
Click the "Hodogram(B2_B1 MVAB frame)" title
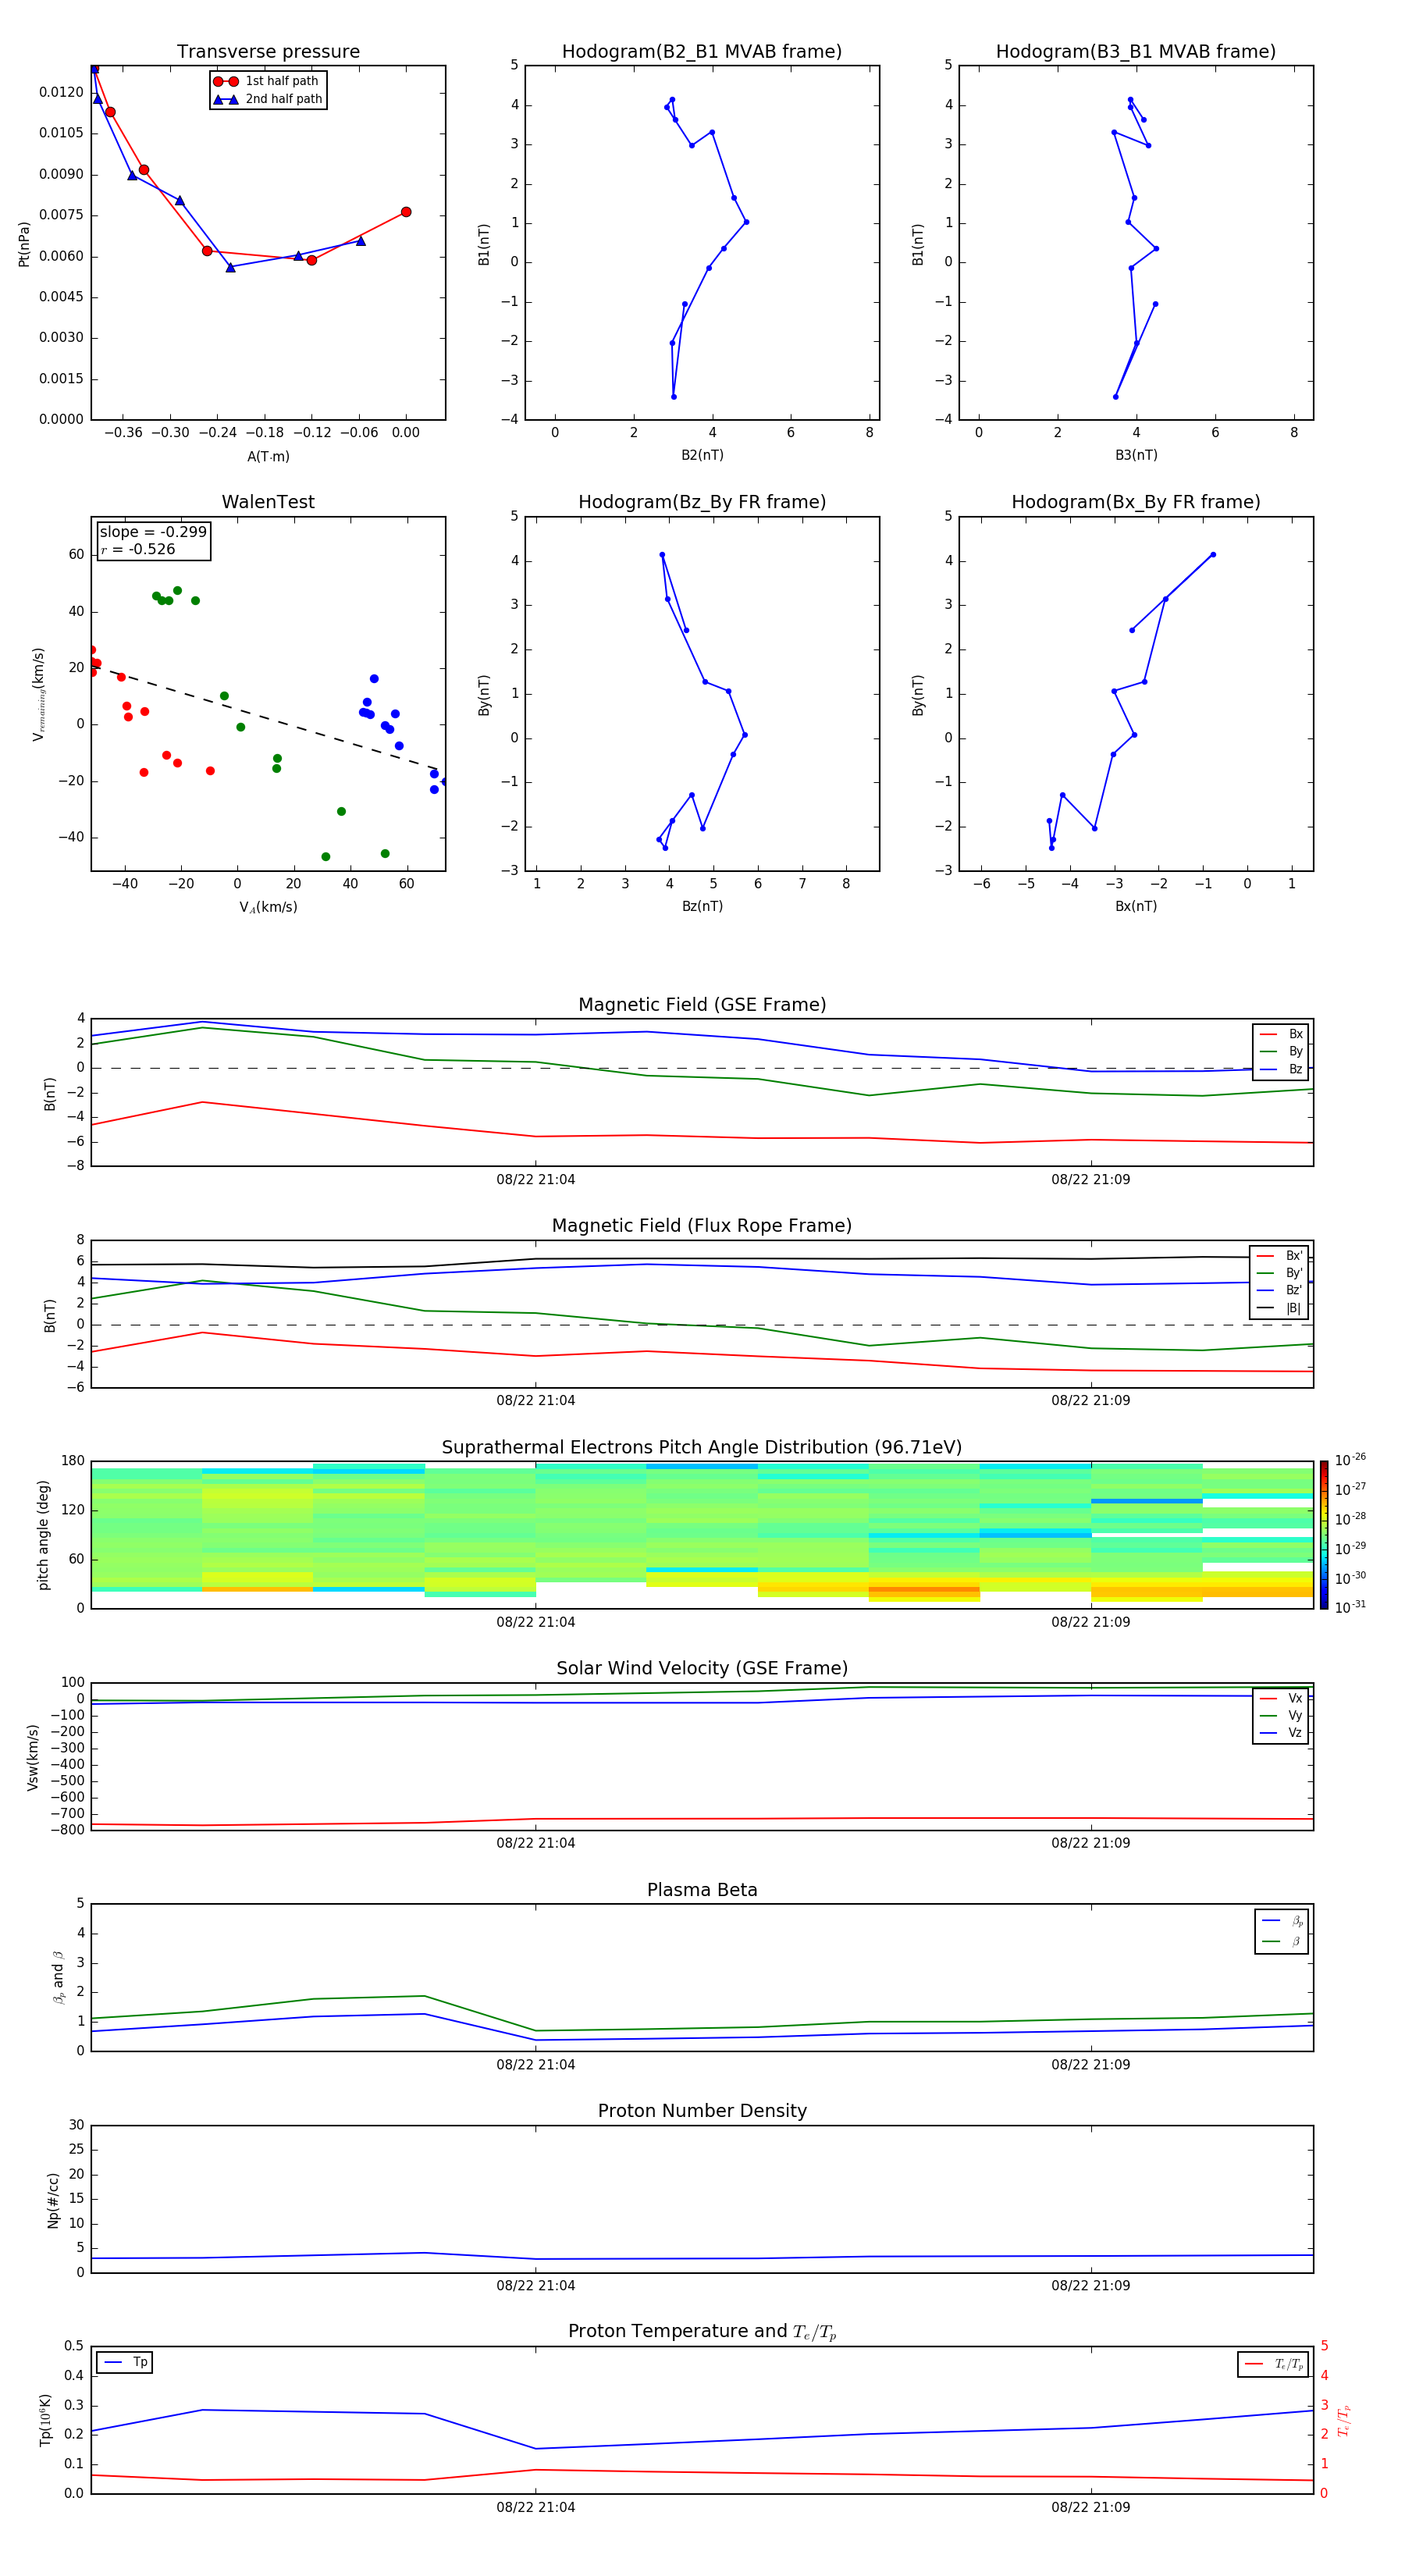[x=702, y=51]
